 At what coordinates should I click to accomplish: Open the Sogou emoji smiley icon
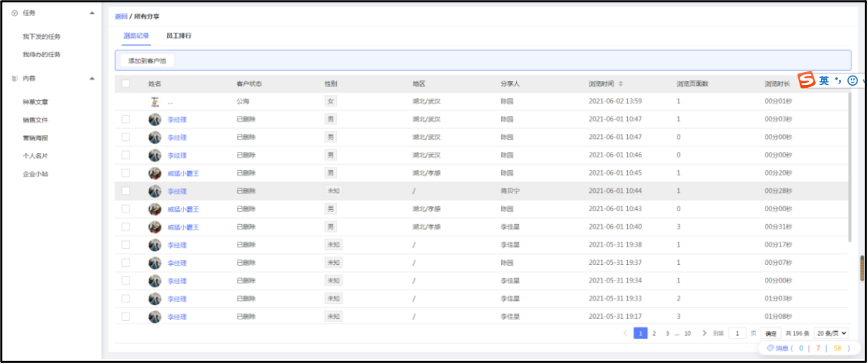point(852,81)
